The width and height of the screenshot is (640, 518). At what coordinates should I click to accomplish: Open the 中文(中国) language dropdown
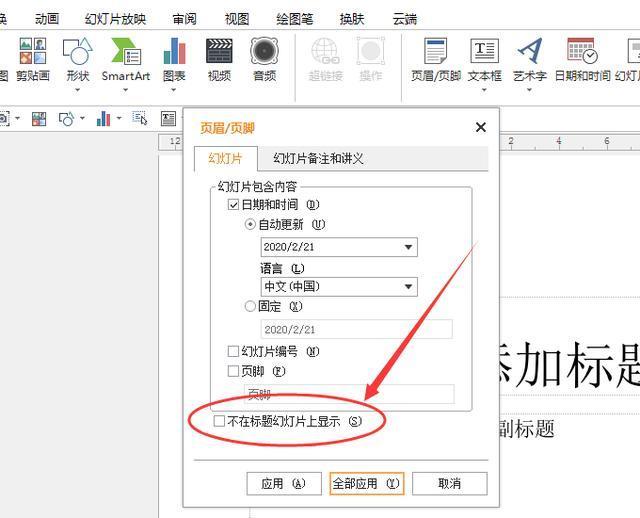coord(408,287)
